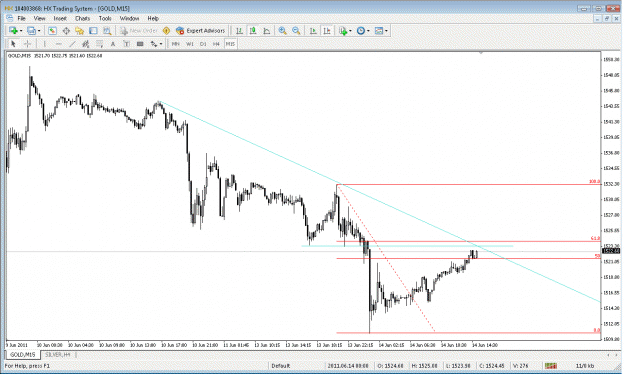Open the Window menu
Screen dimensions: 625x374
130,18
